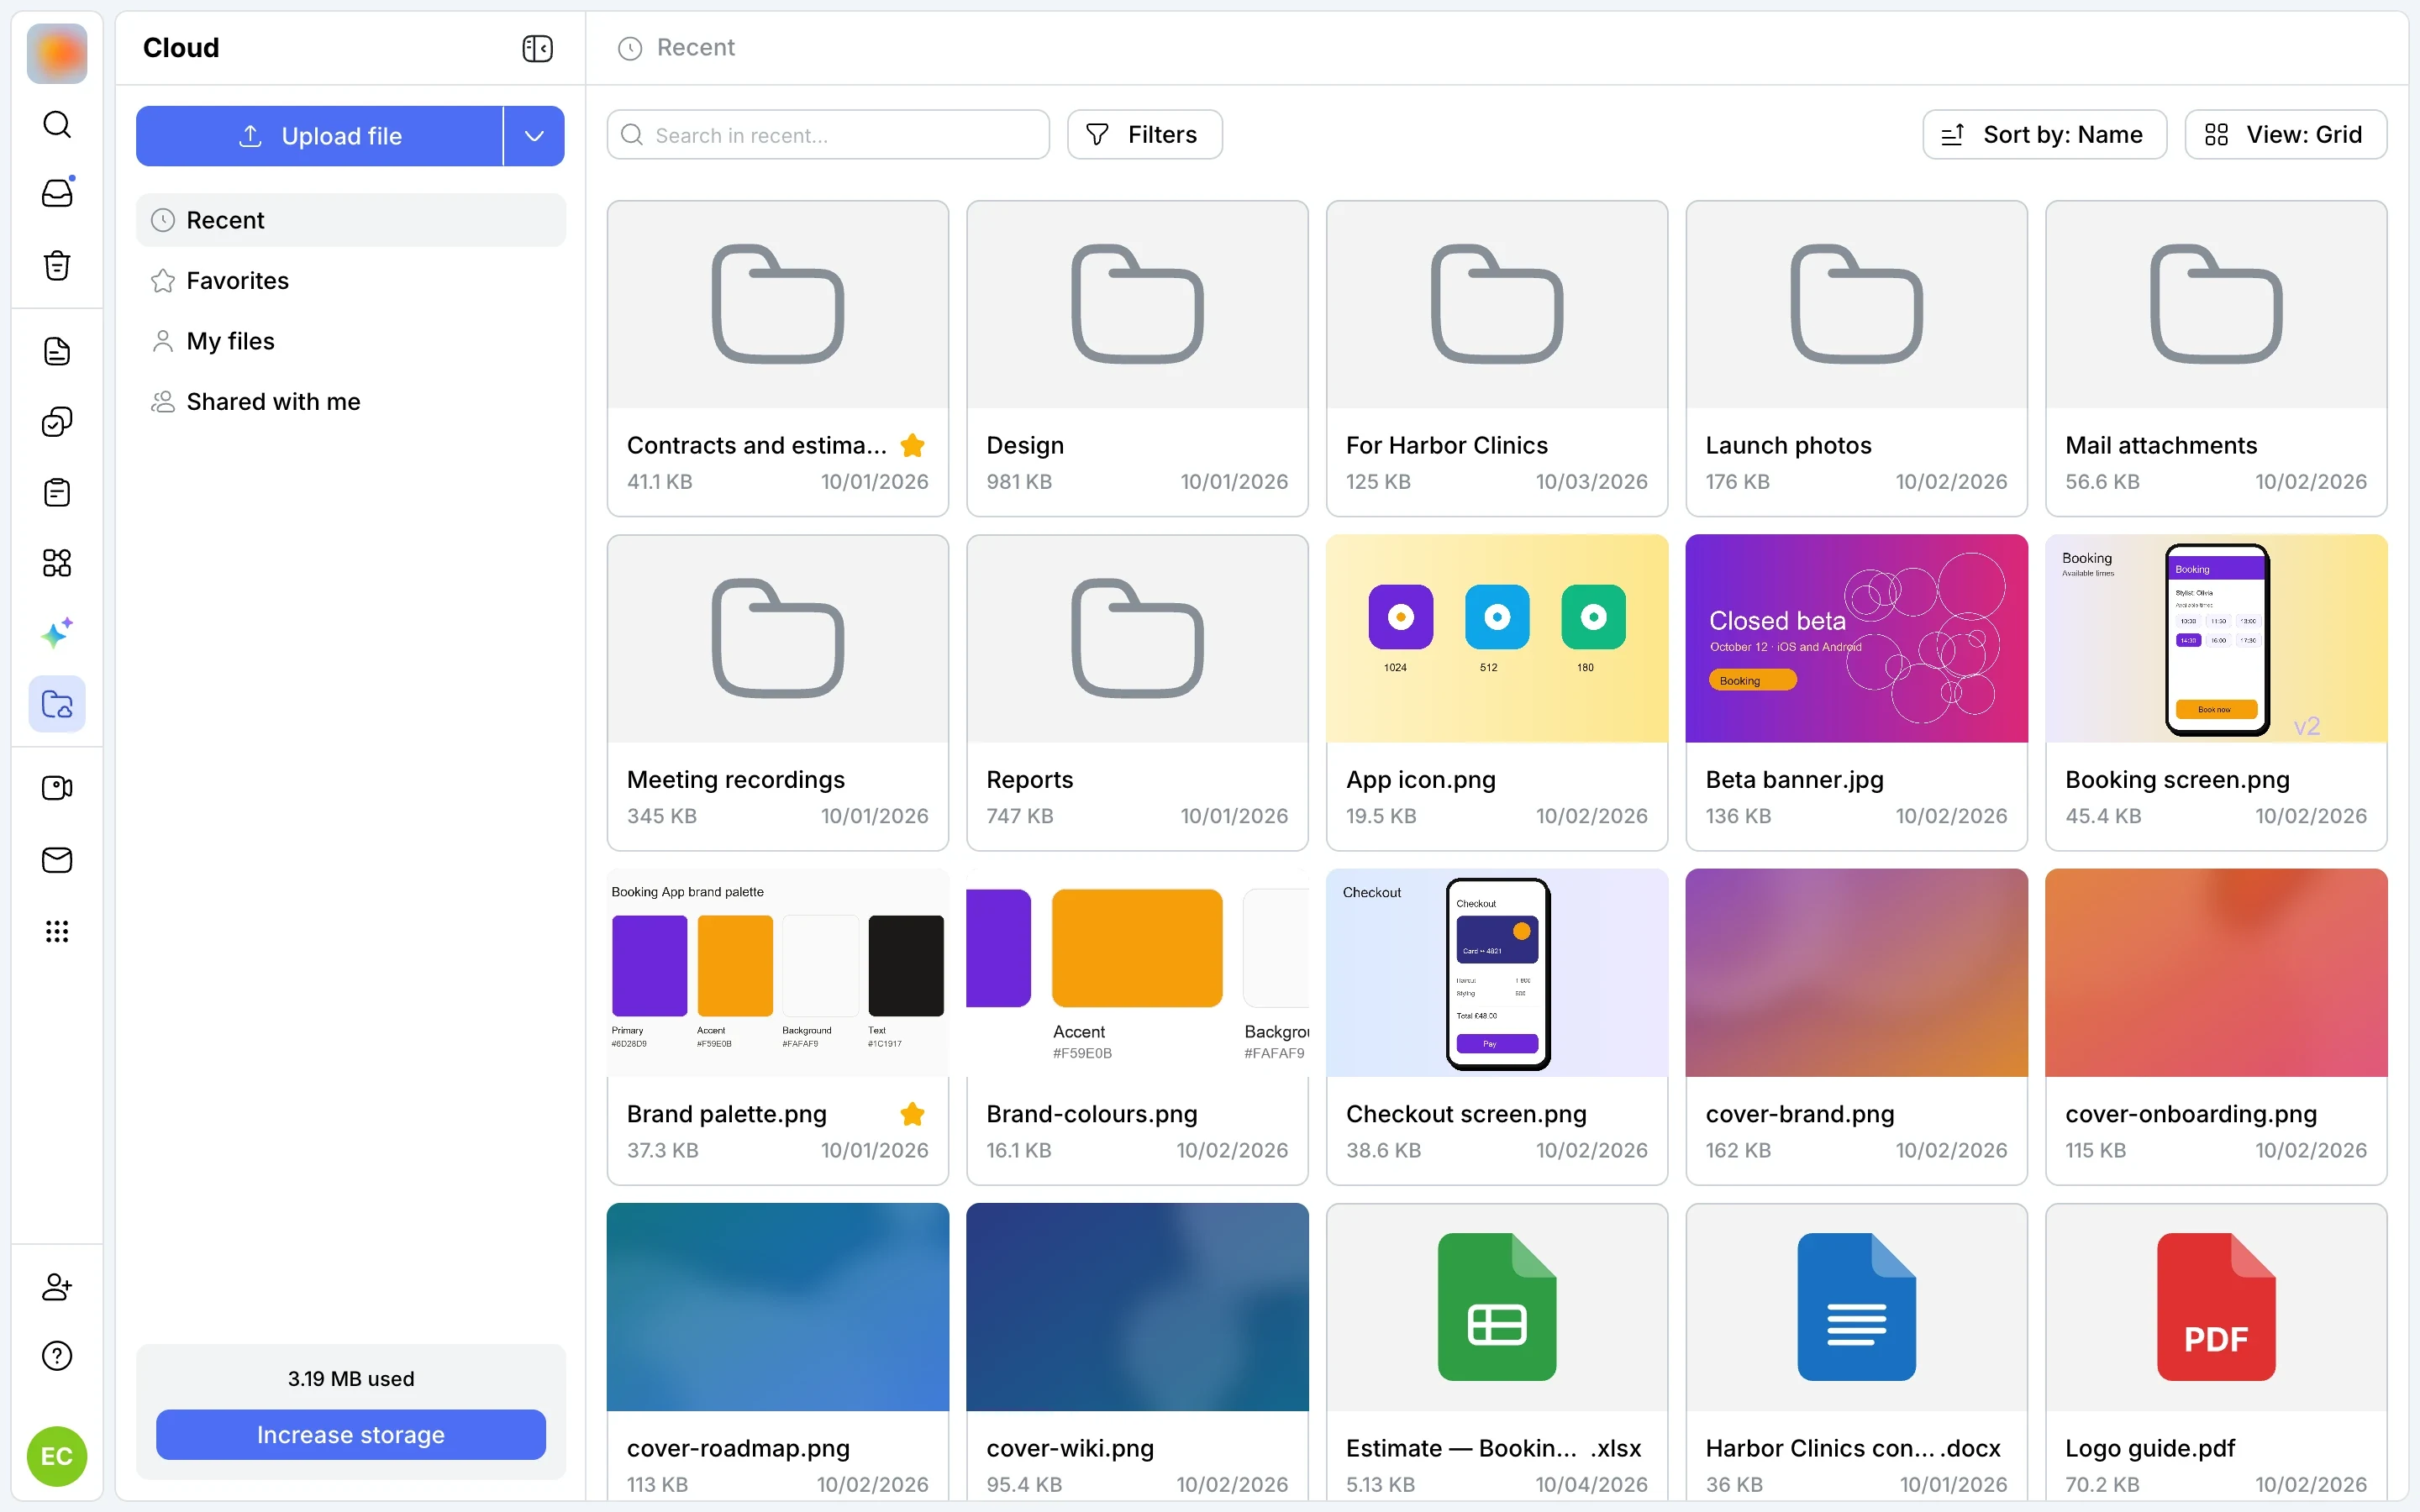Viewport: 2420px width, 1512px height.
Task: Open the help question mark icon
Action: (x=57, y=1356)
